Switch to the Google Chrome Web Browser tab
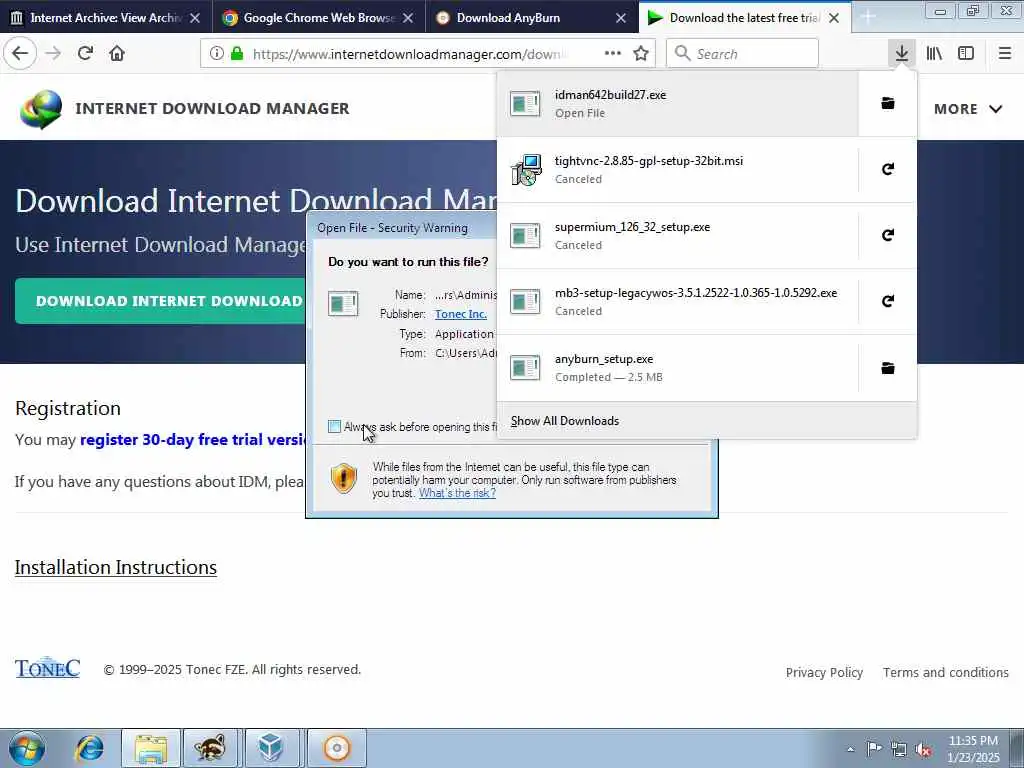The height and width of the screenshot is (768, 1024). click(319, 18)
